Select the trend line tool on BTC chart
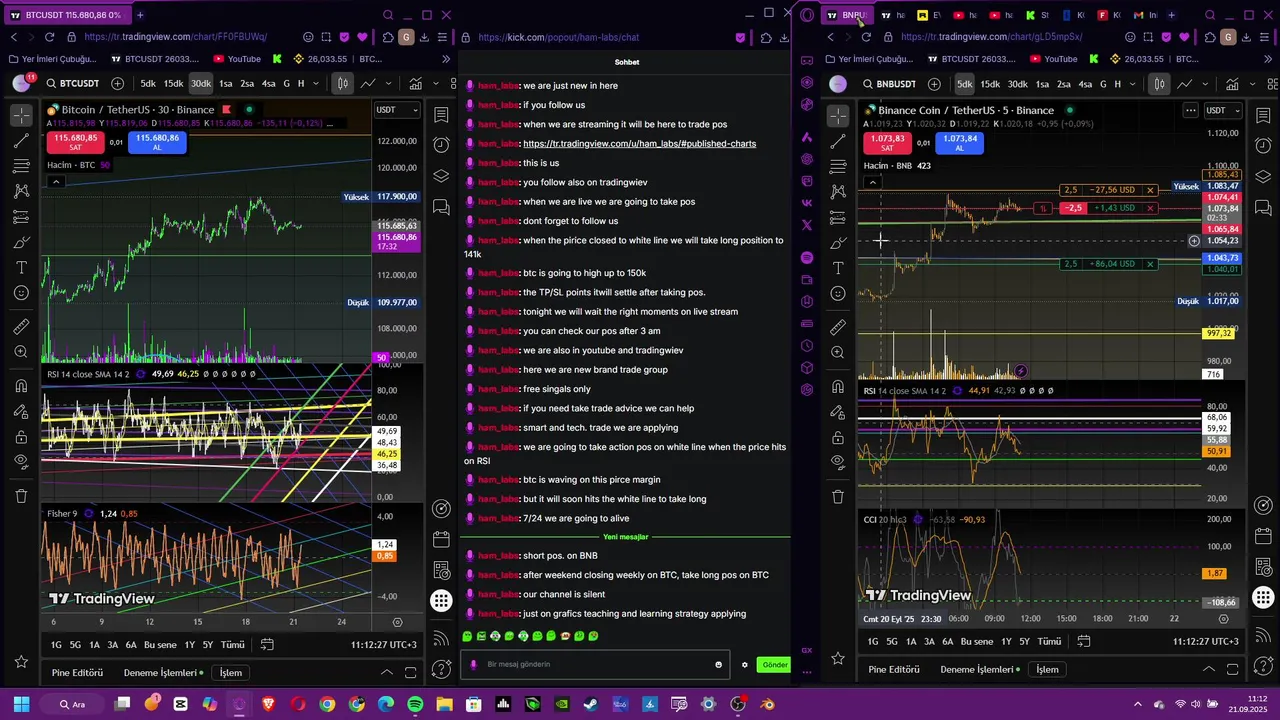The width and height of the screenshot is (1280, 720). click(21, 141)
